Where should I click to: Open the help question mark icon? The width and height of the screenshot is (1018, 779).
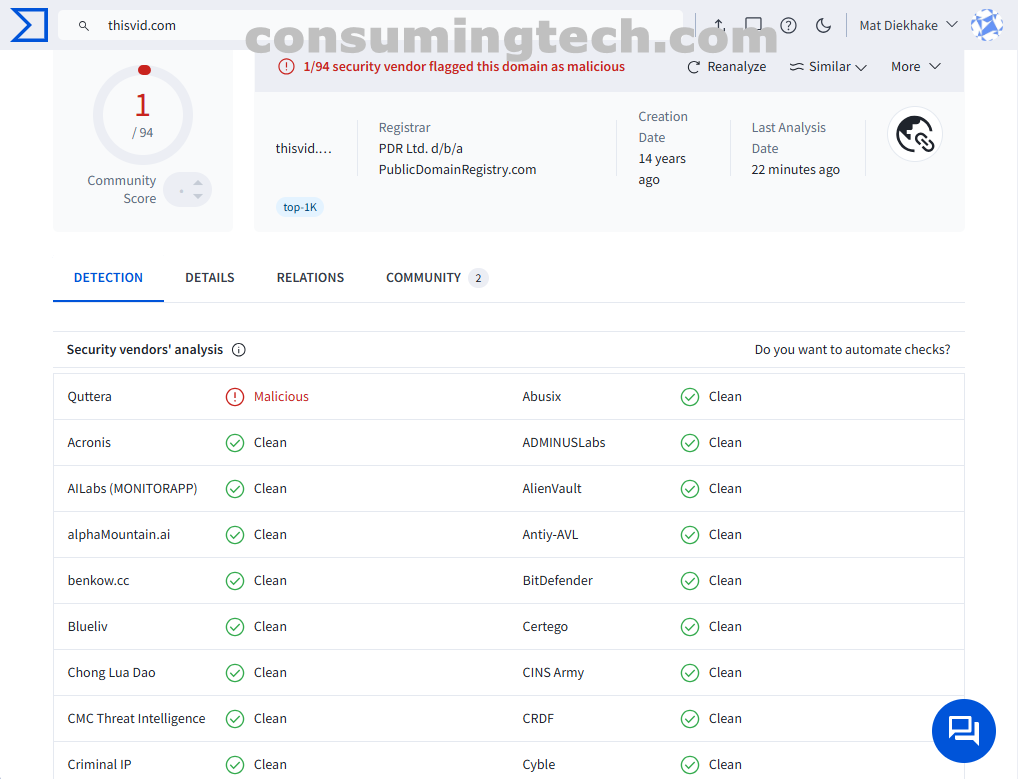point(788,25)
